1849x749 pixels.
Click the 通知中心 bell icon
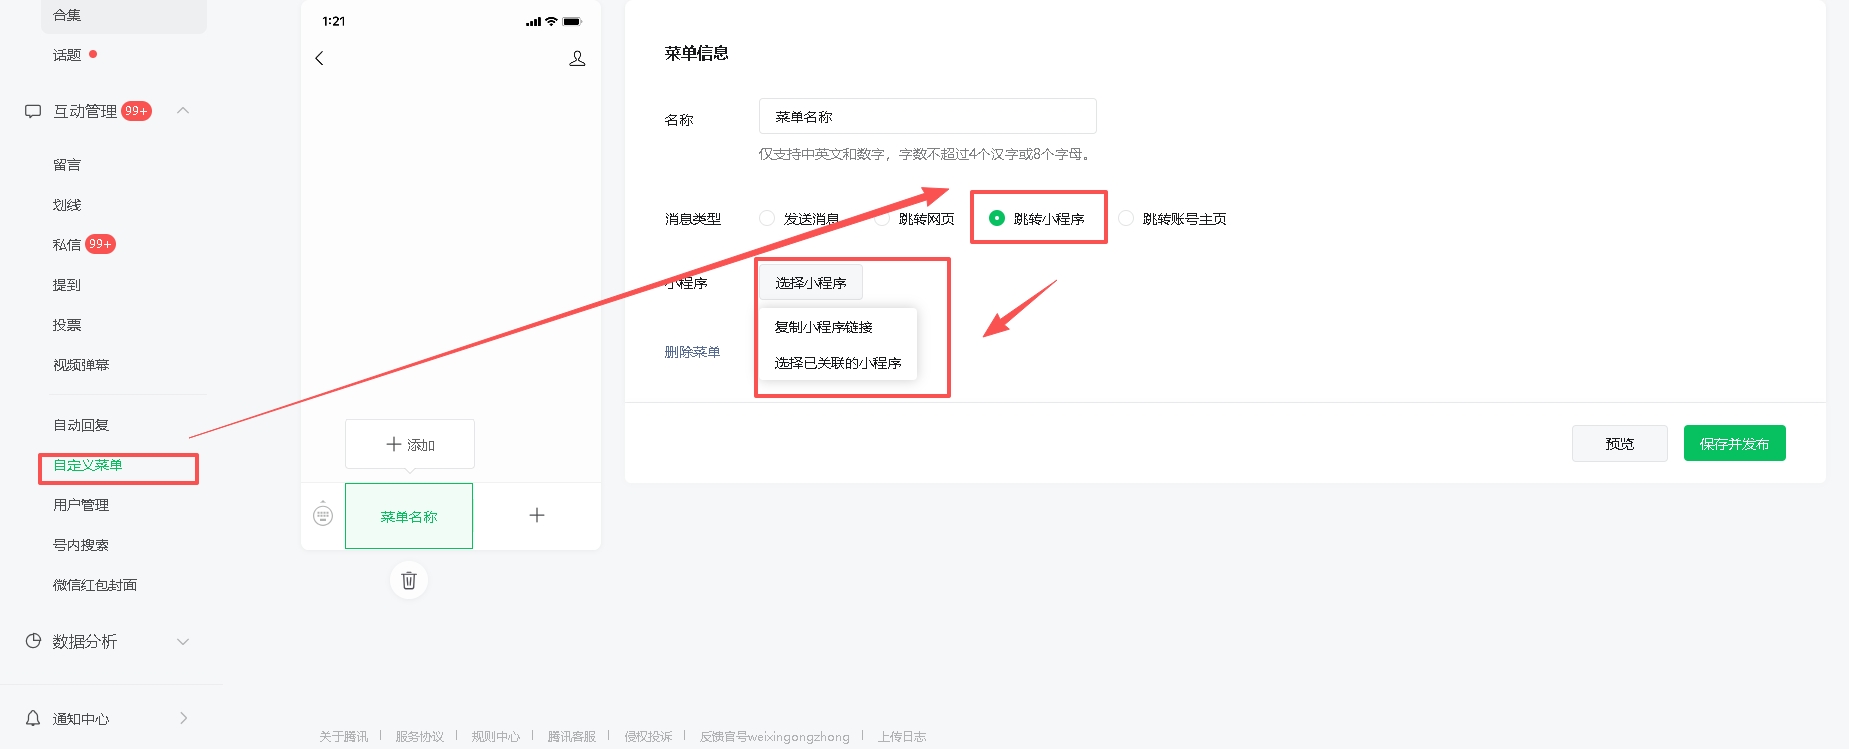pyautogui.click(x=33, y=718)
